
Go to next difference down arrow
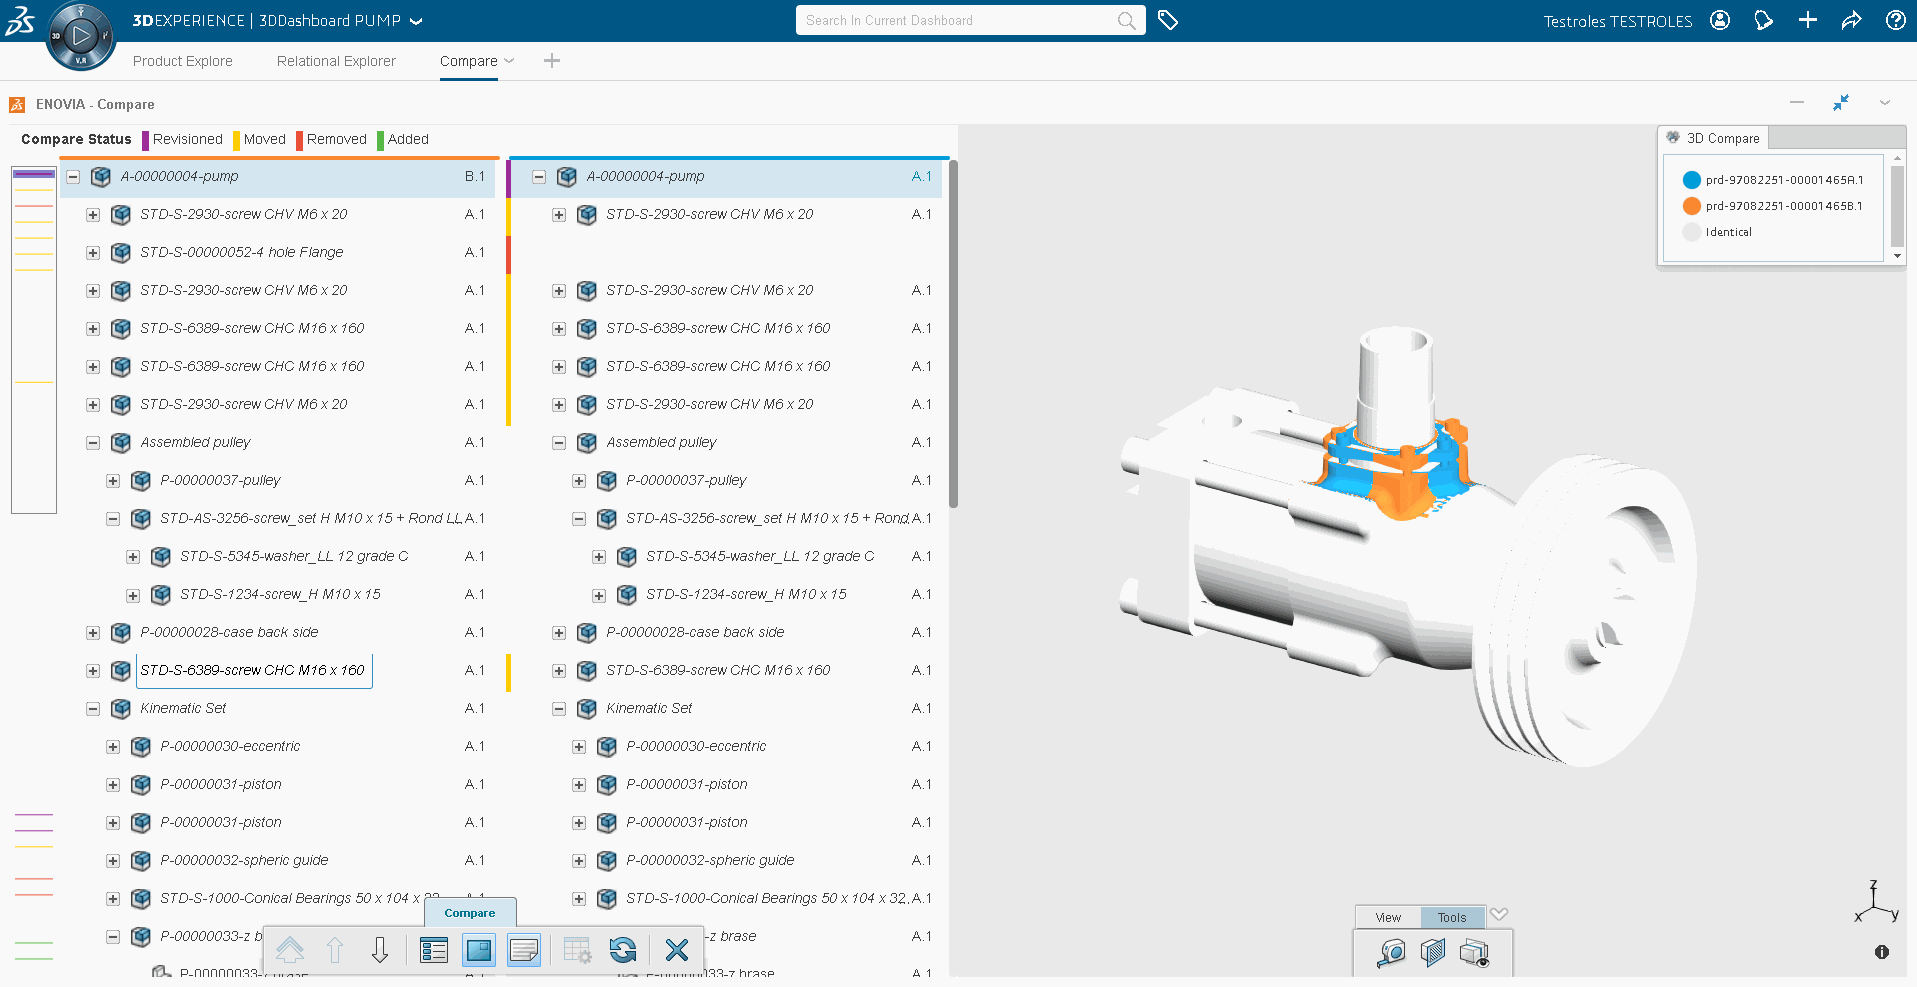point(380,950)
